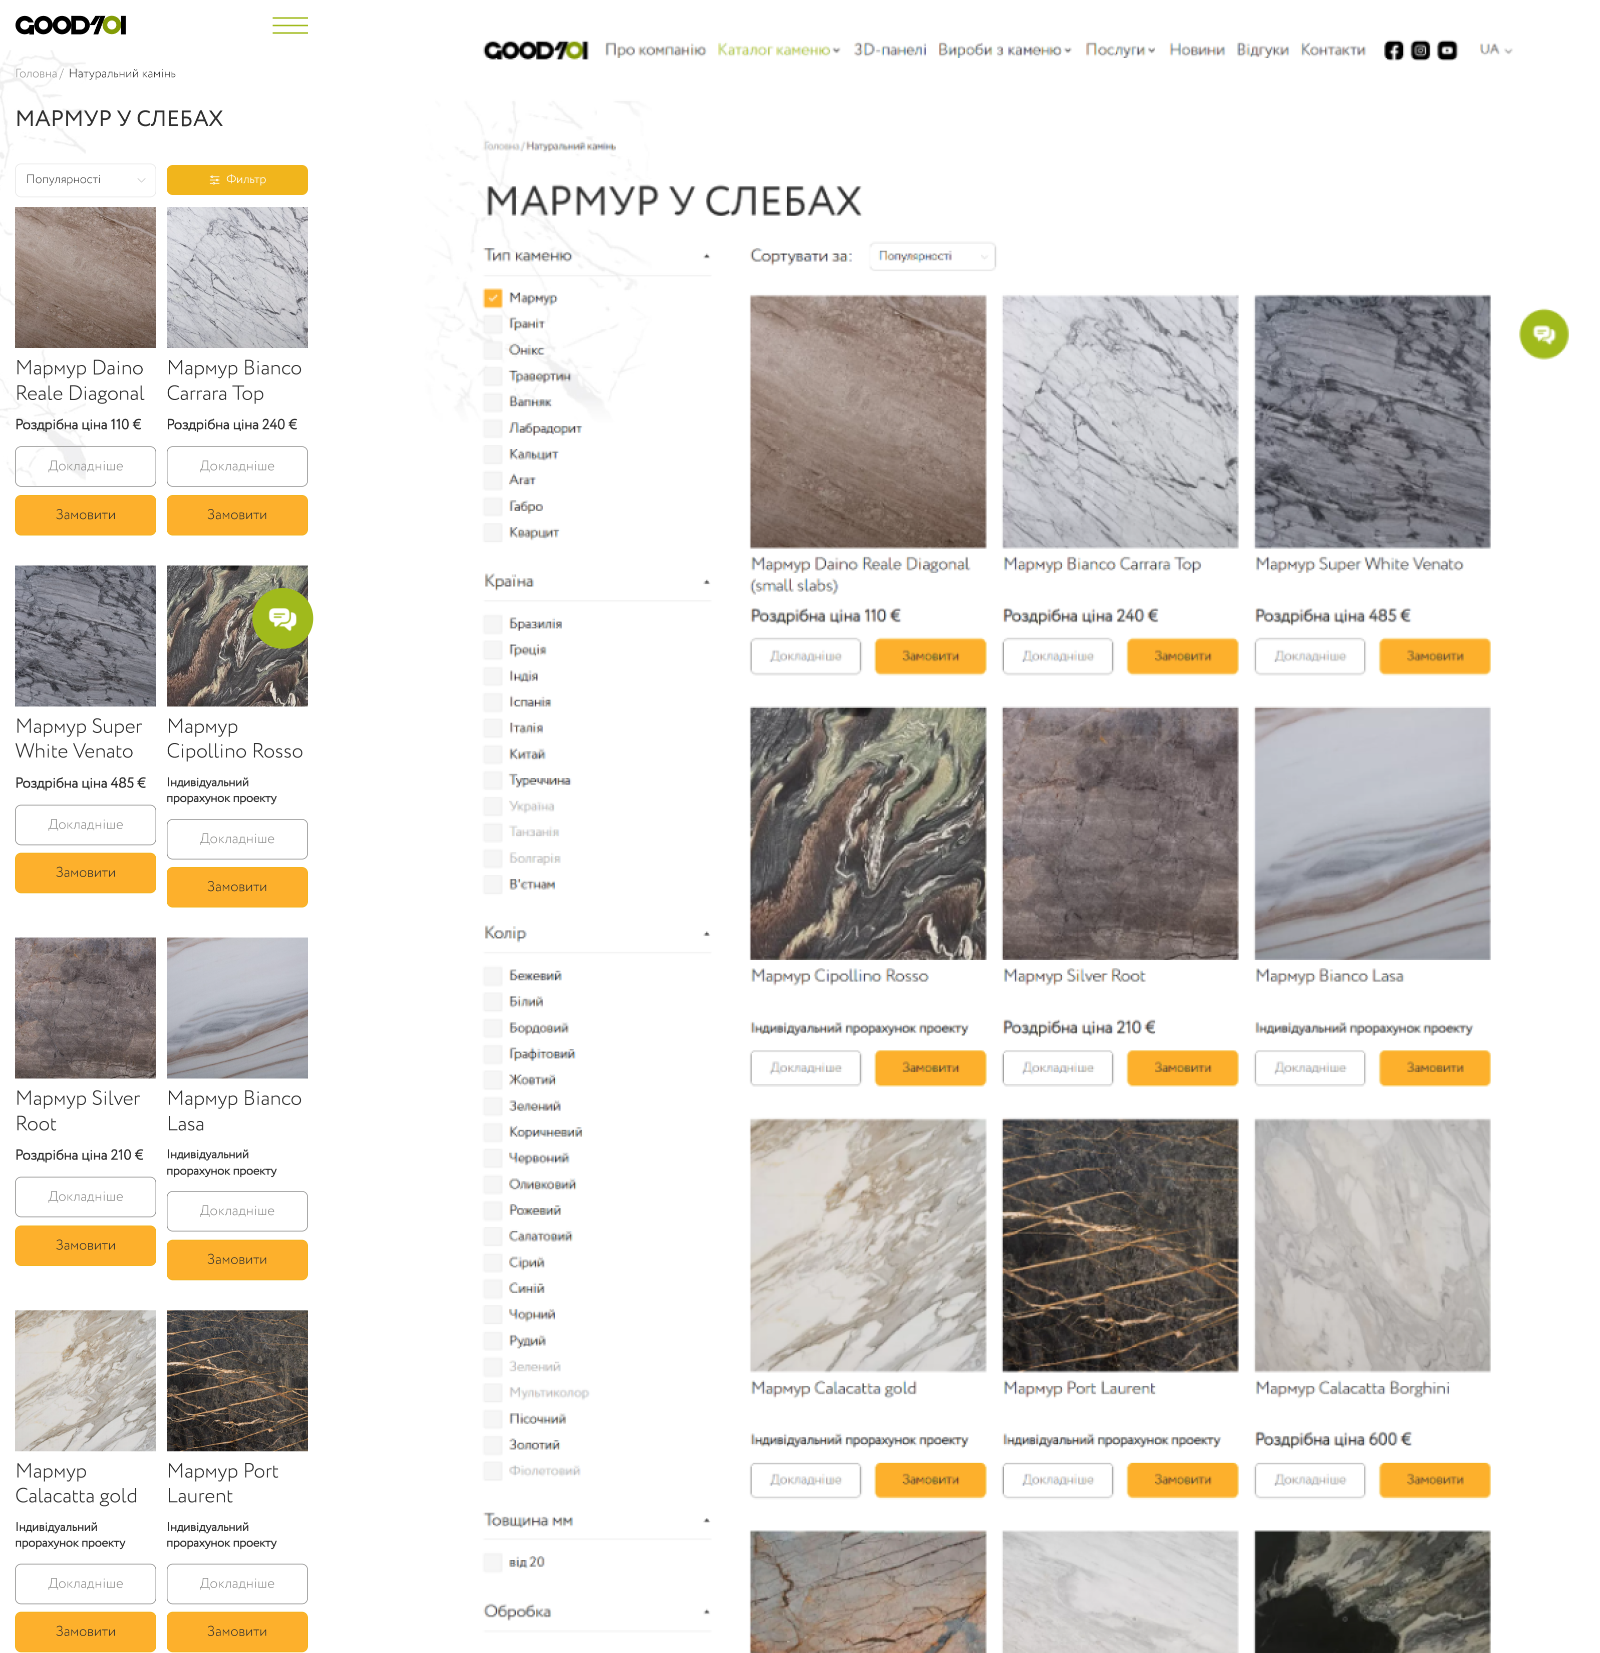1600x1653 pixels.
Task: Enable the Білий color filter checkbox
Action: [493, 1001]
